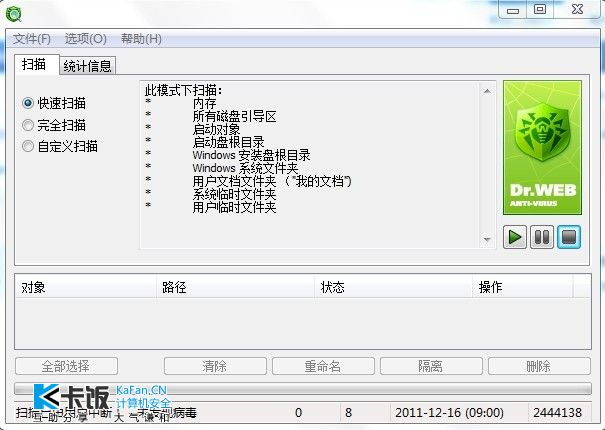Click the 系统临时文件夹 line

tap(235, 194)
